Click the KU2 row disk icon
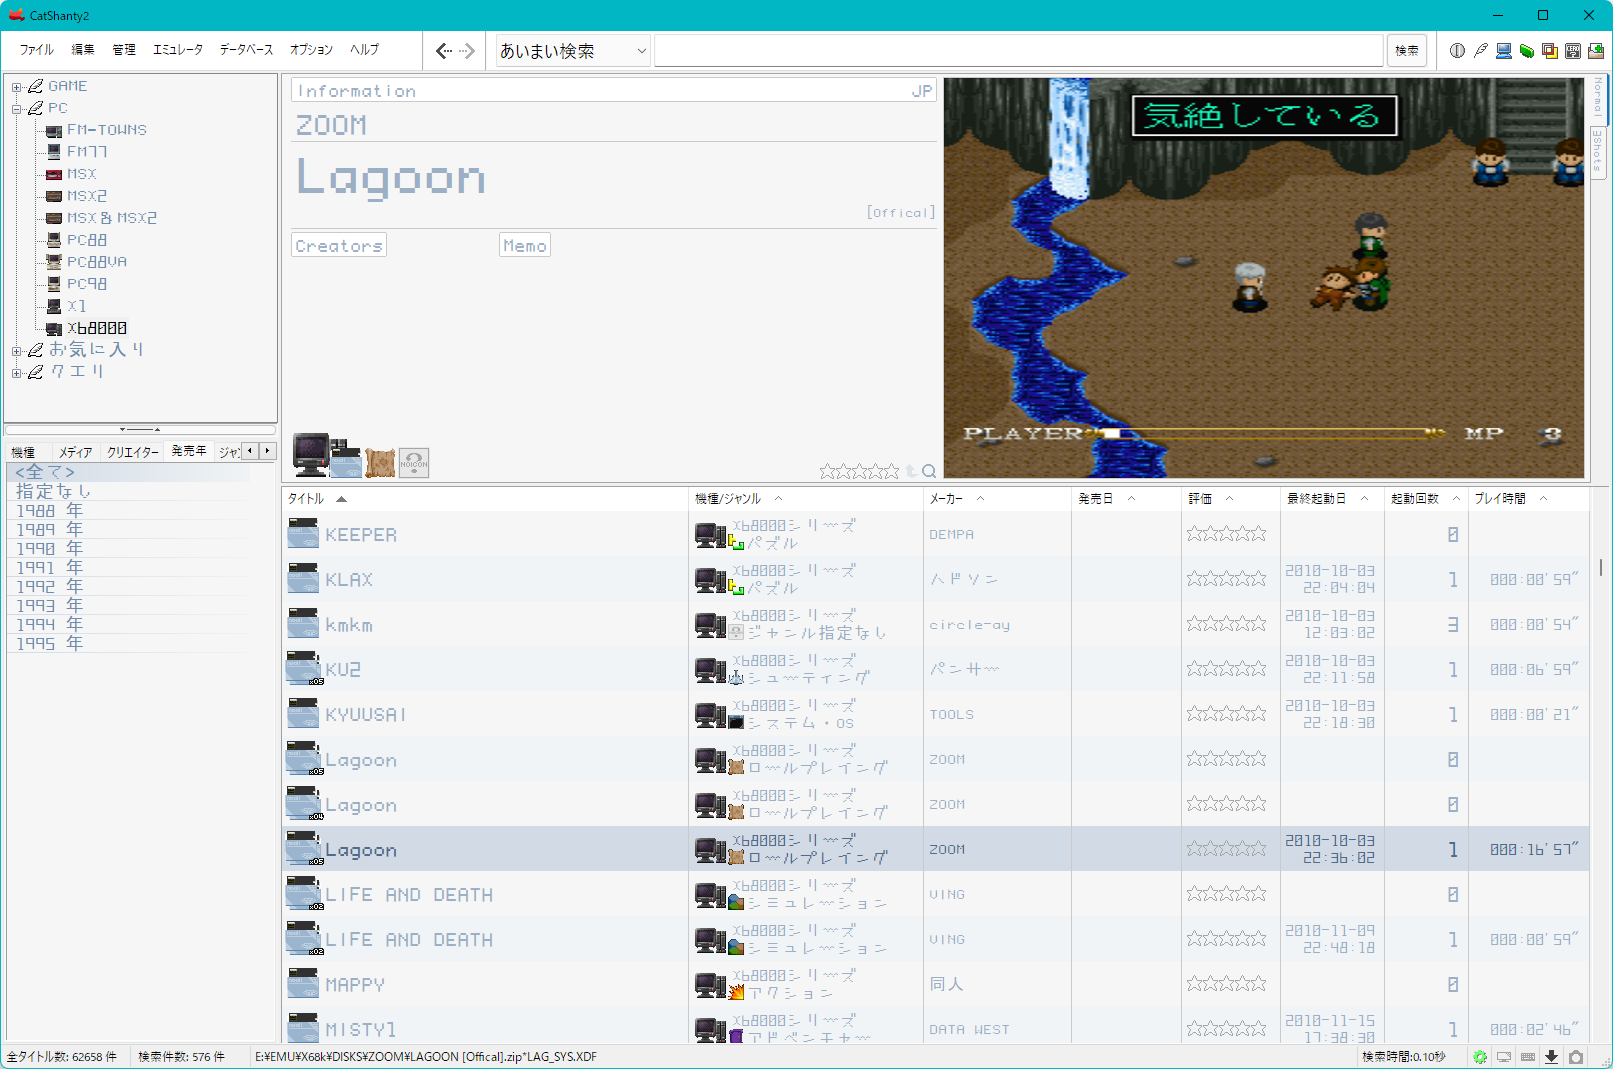Viewport: 1613px width, 1069px height. click(303, 669)
